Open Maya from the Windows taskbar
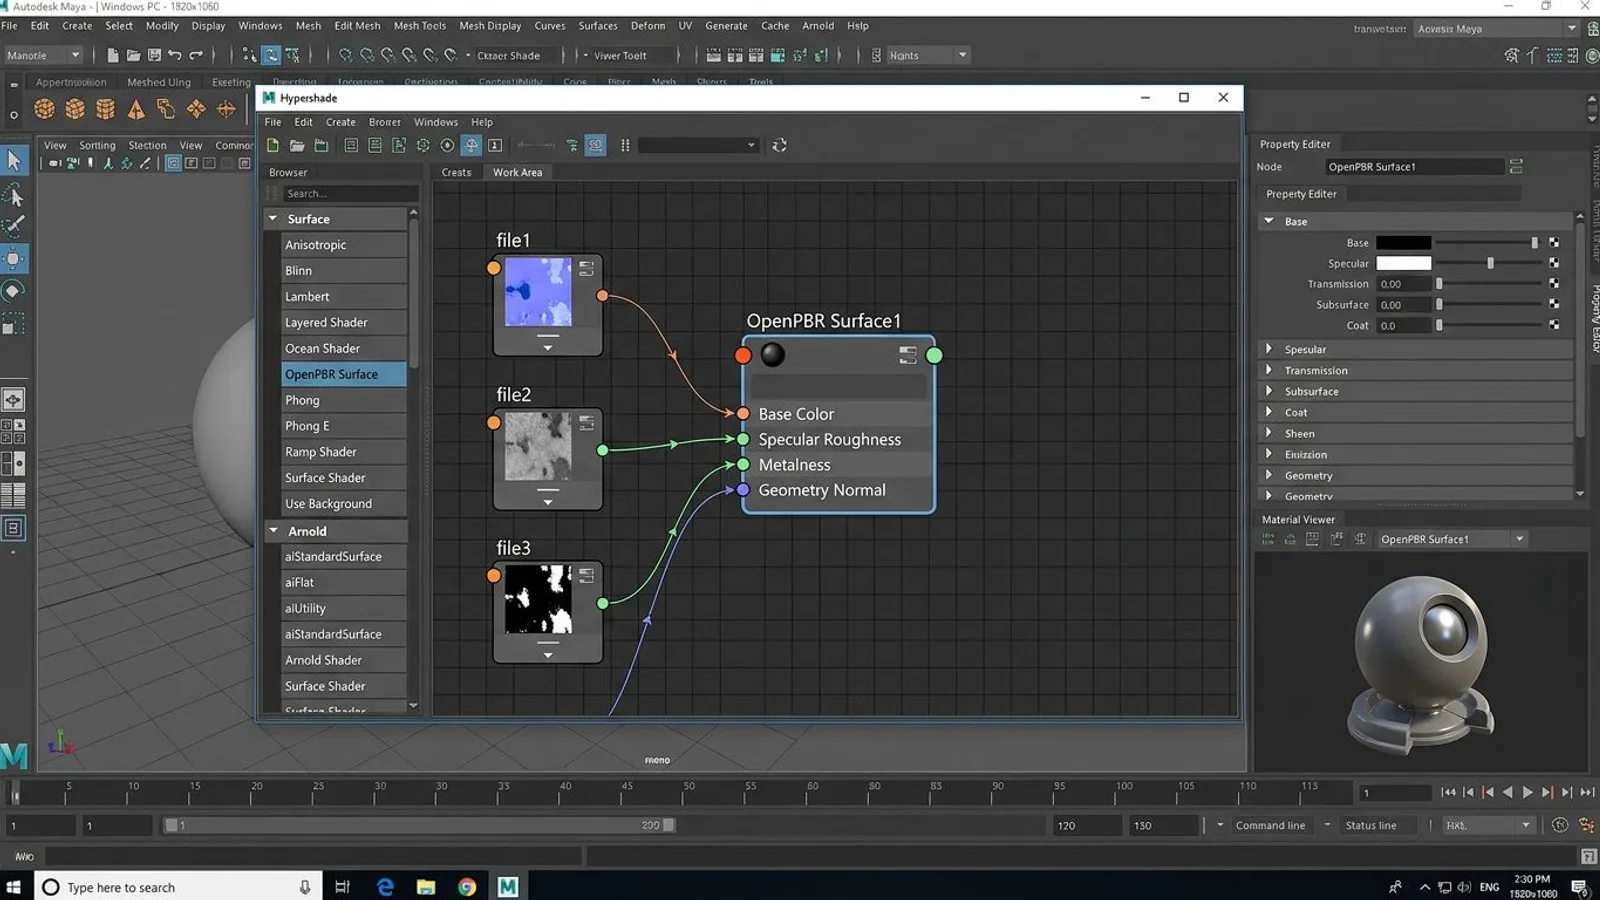 [x=508, y=886]
